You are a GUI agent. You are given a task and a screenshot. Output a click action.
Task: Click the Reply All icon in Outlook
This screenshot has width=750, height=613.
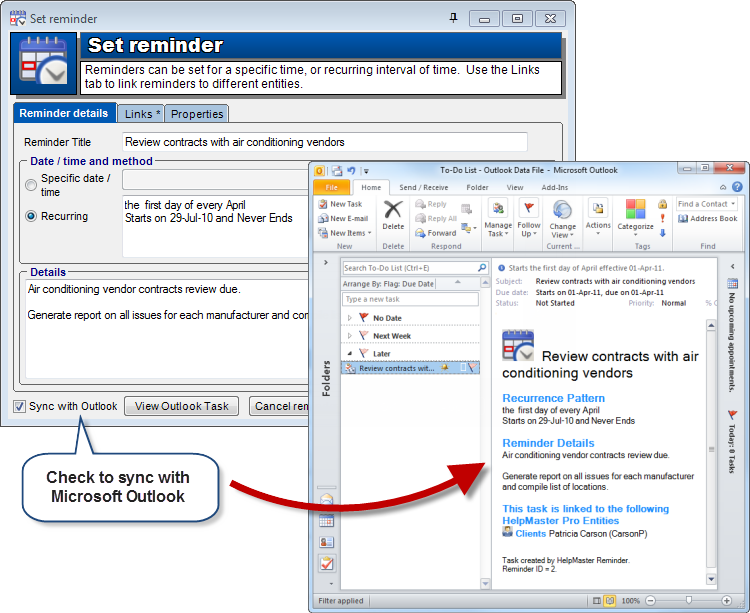click(x=420, y=219)
